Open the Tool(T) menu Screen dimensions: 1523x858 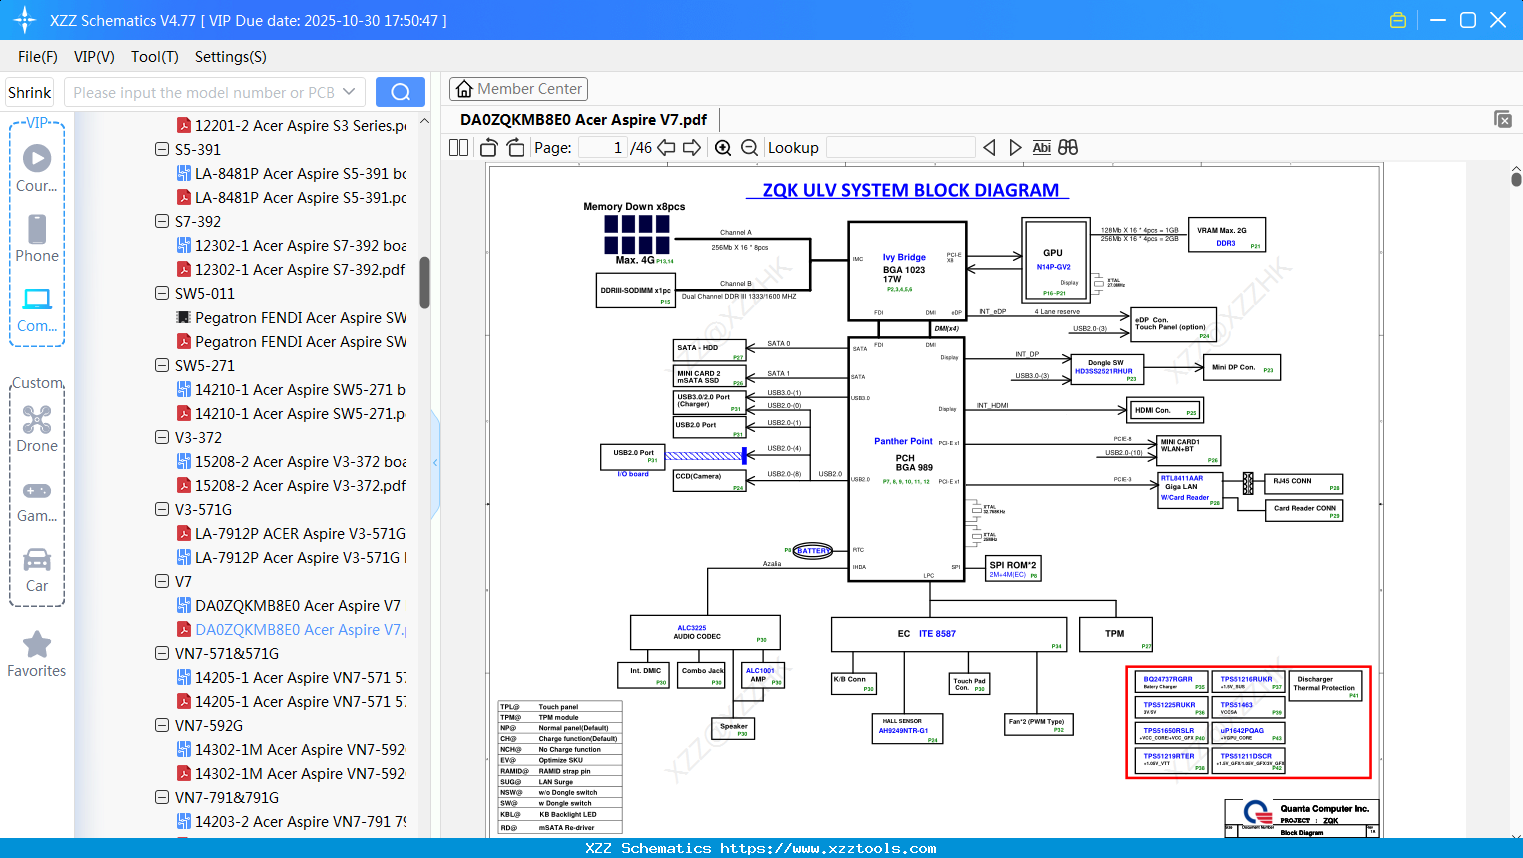tap(155, 57)
